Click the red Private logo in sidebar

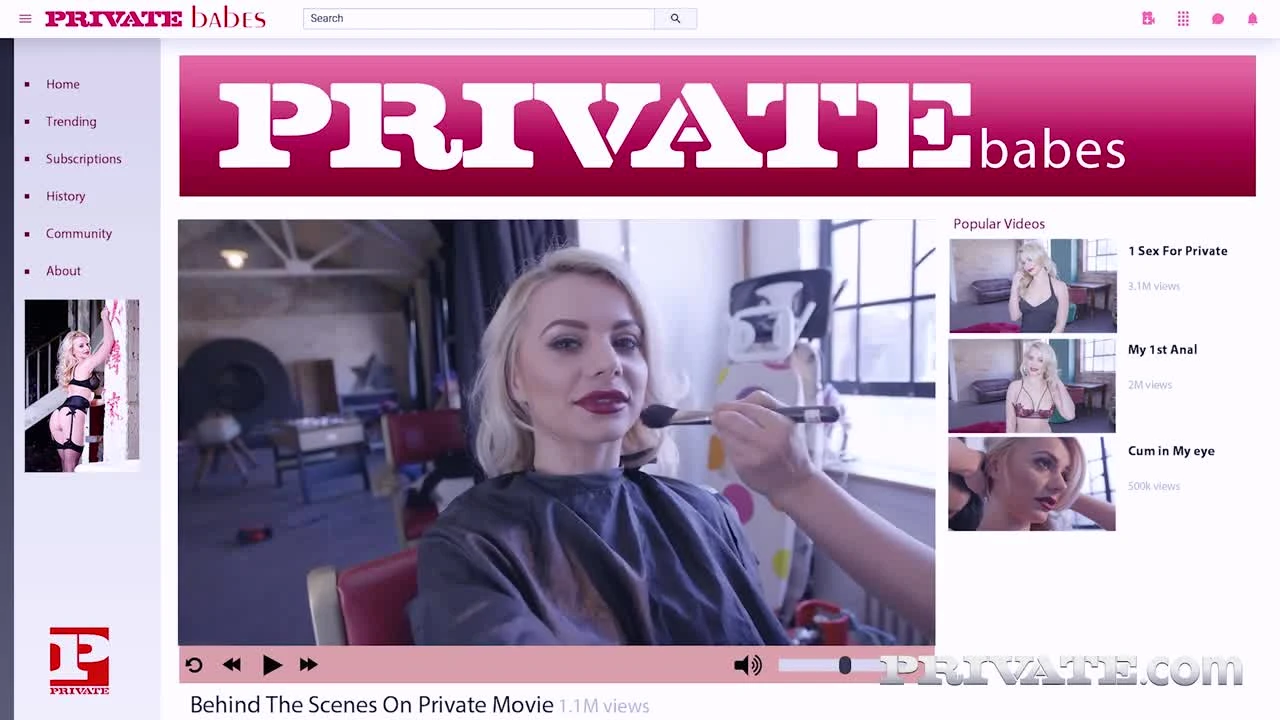pos(79,661)
